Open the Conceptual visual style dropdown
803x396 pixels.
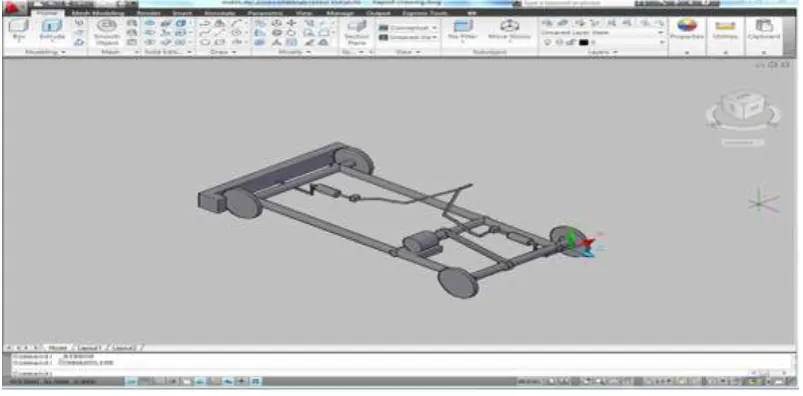[x=408, y=28]
